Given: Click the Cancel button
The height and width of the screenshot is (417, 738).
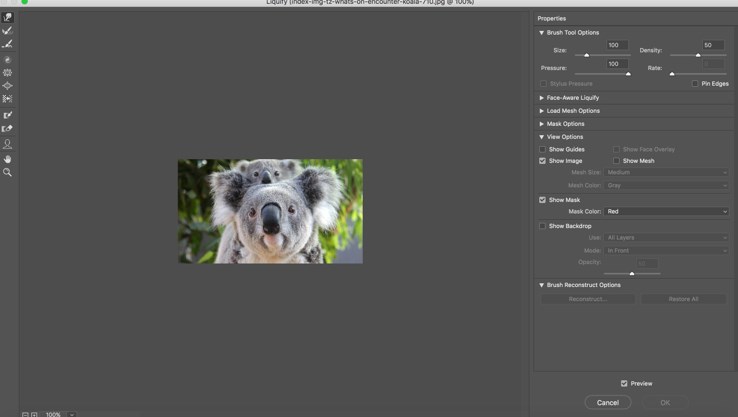Looking at the screenshot, I should 608,402.
